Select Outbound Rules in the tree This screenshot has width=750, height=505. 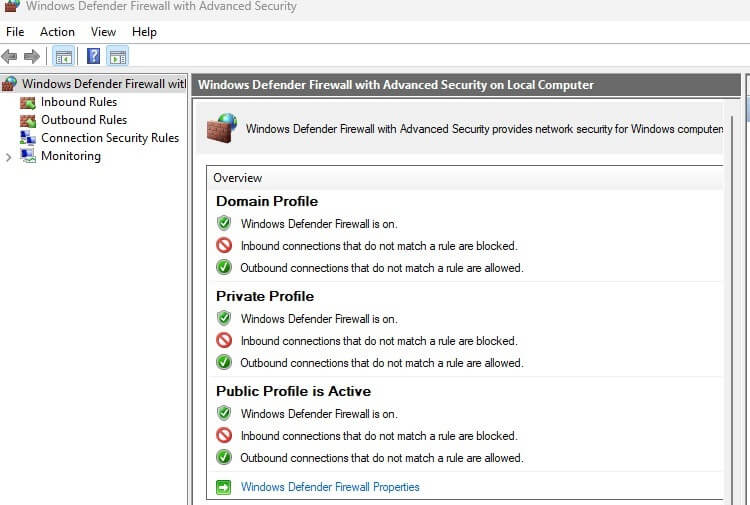click(x=84, y=120)
